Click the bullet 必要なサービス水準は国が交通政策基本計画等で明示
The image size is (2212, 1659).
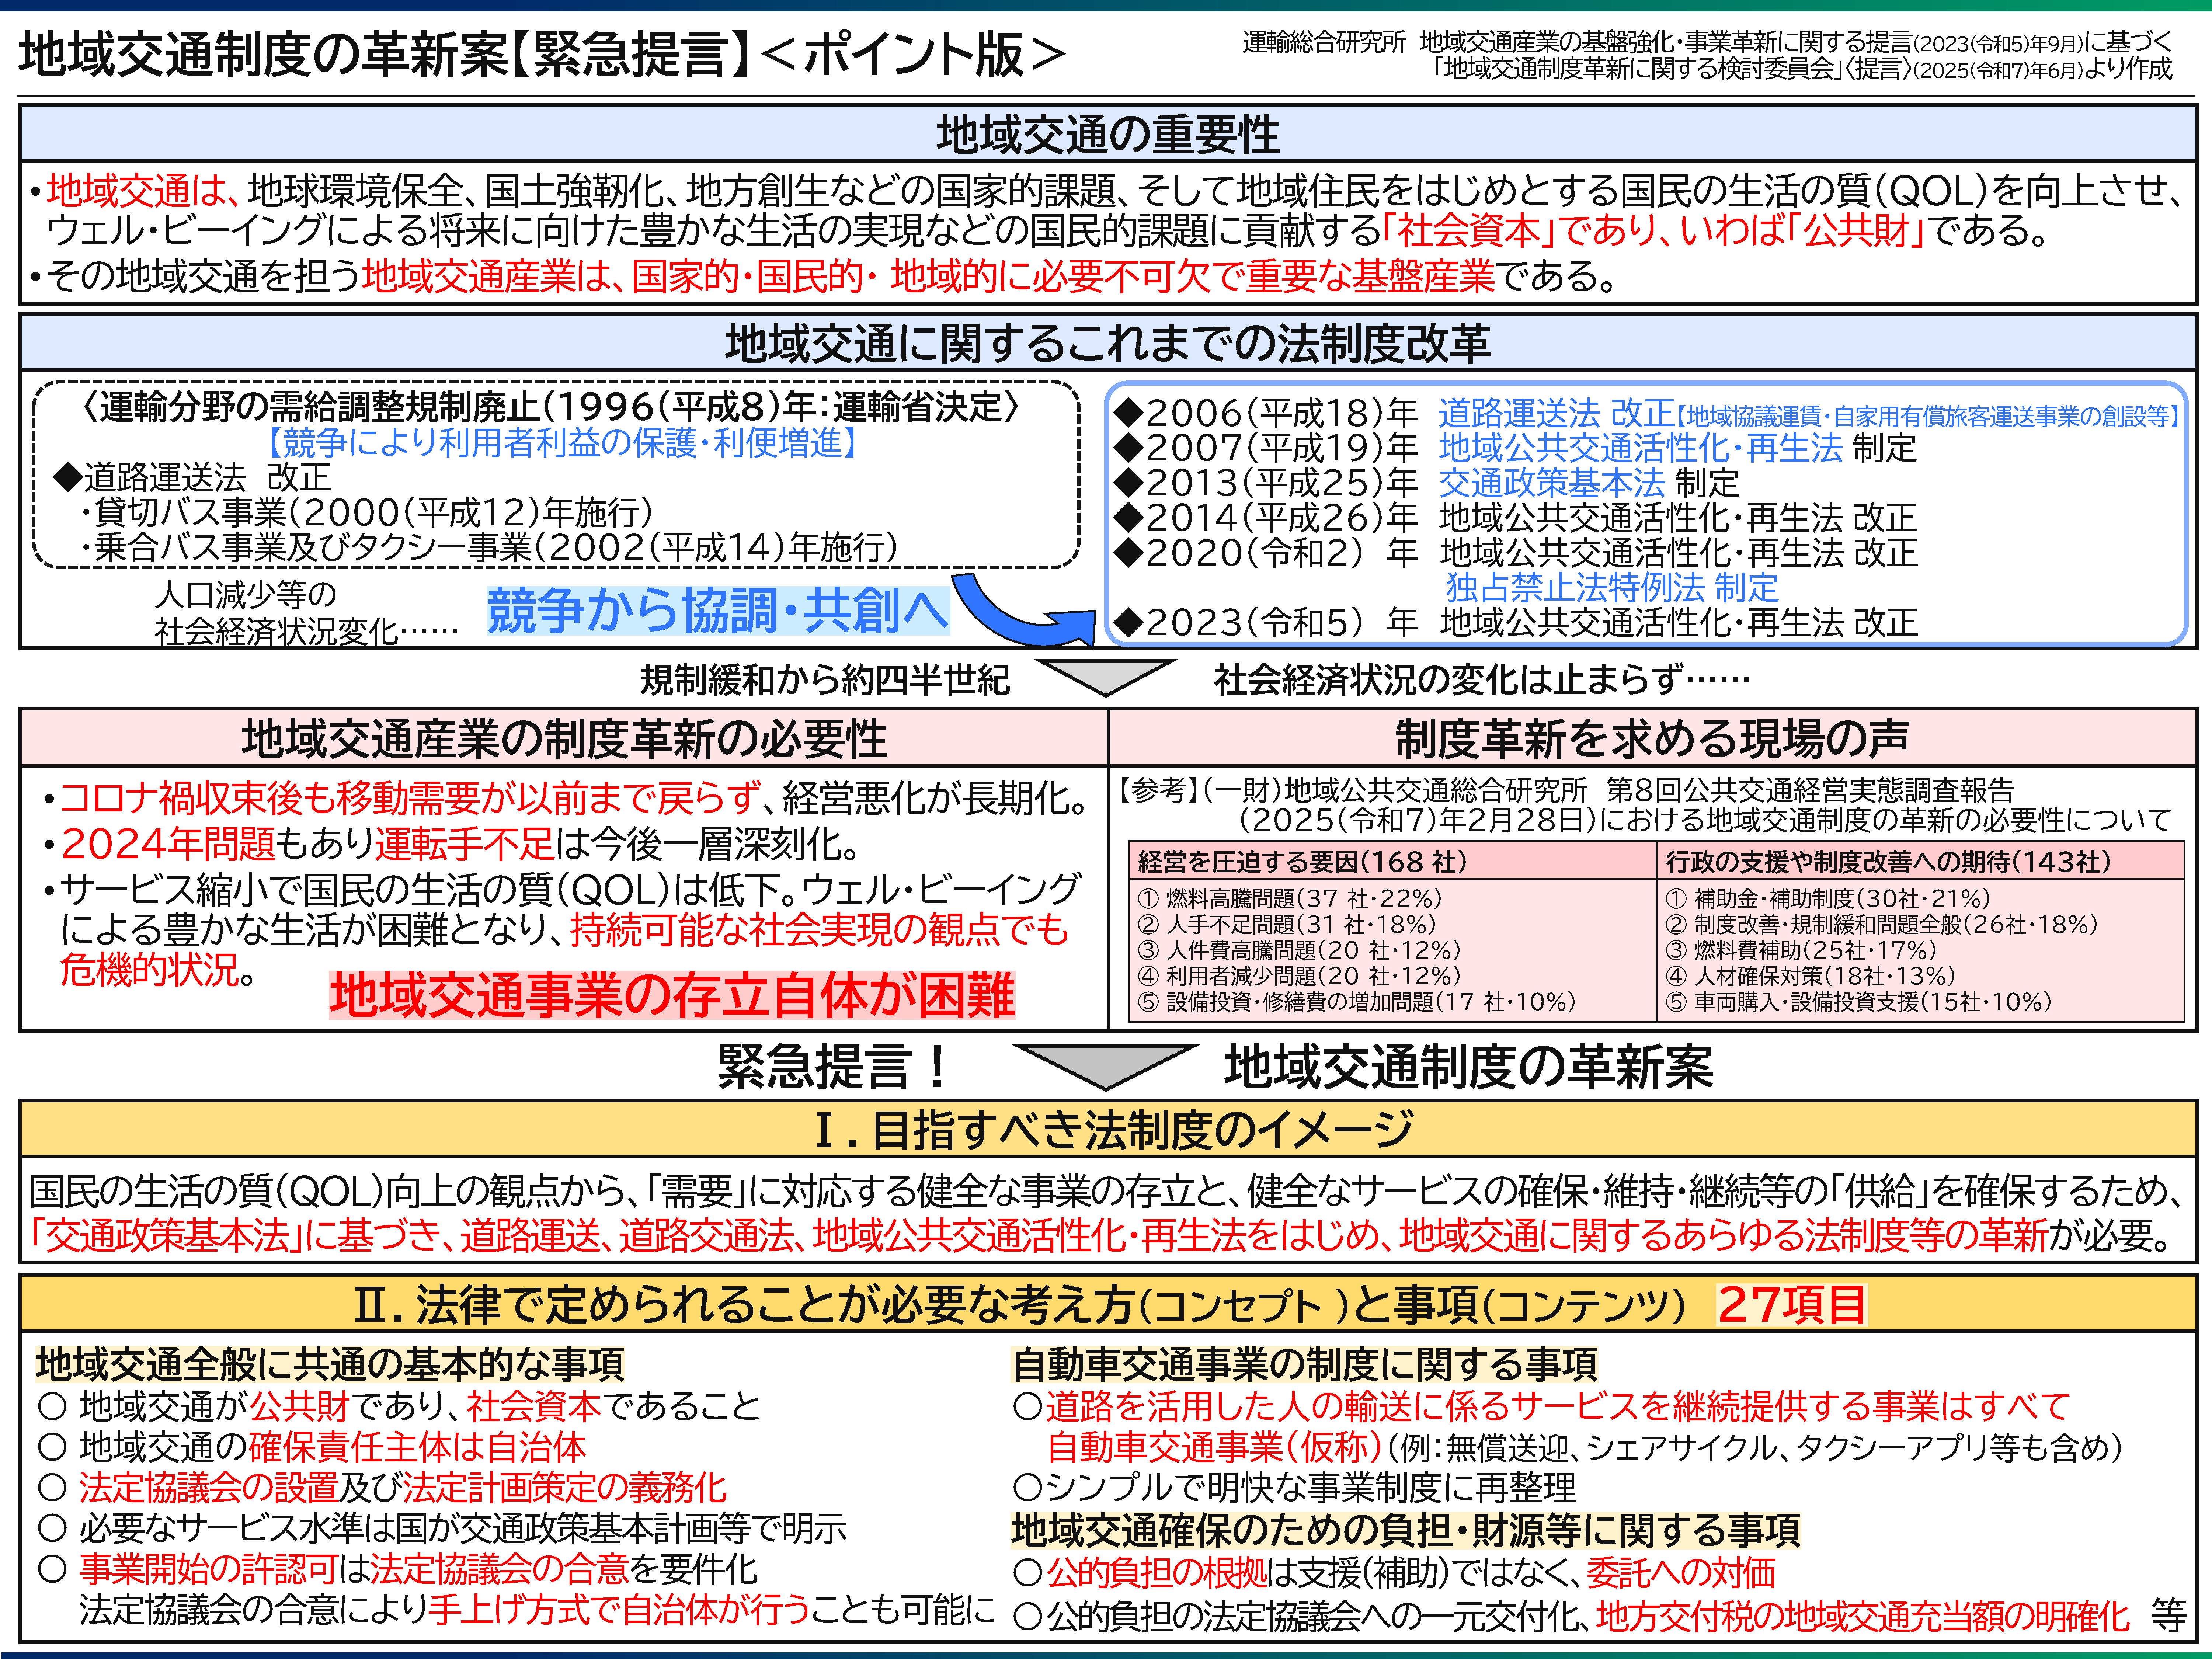[442, 1528]
